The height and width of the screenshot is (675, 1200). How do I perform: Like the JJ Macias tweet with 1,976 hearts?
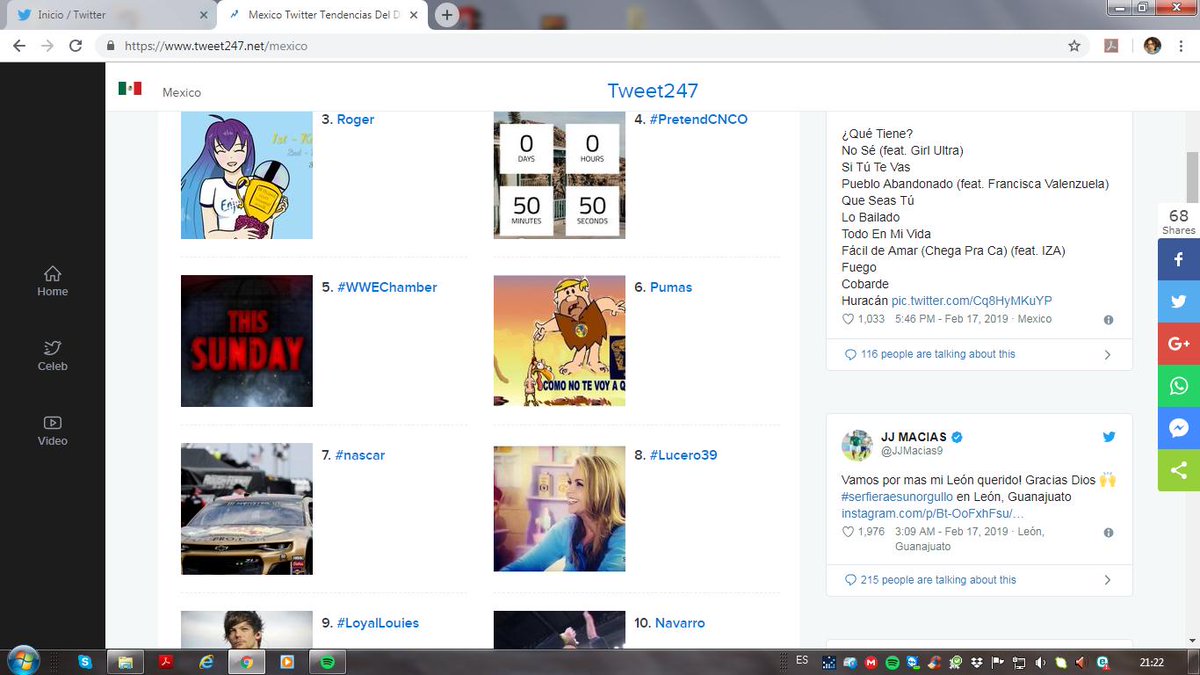848,532
